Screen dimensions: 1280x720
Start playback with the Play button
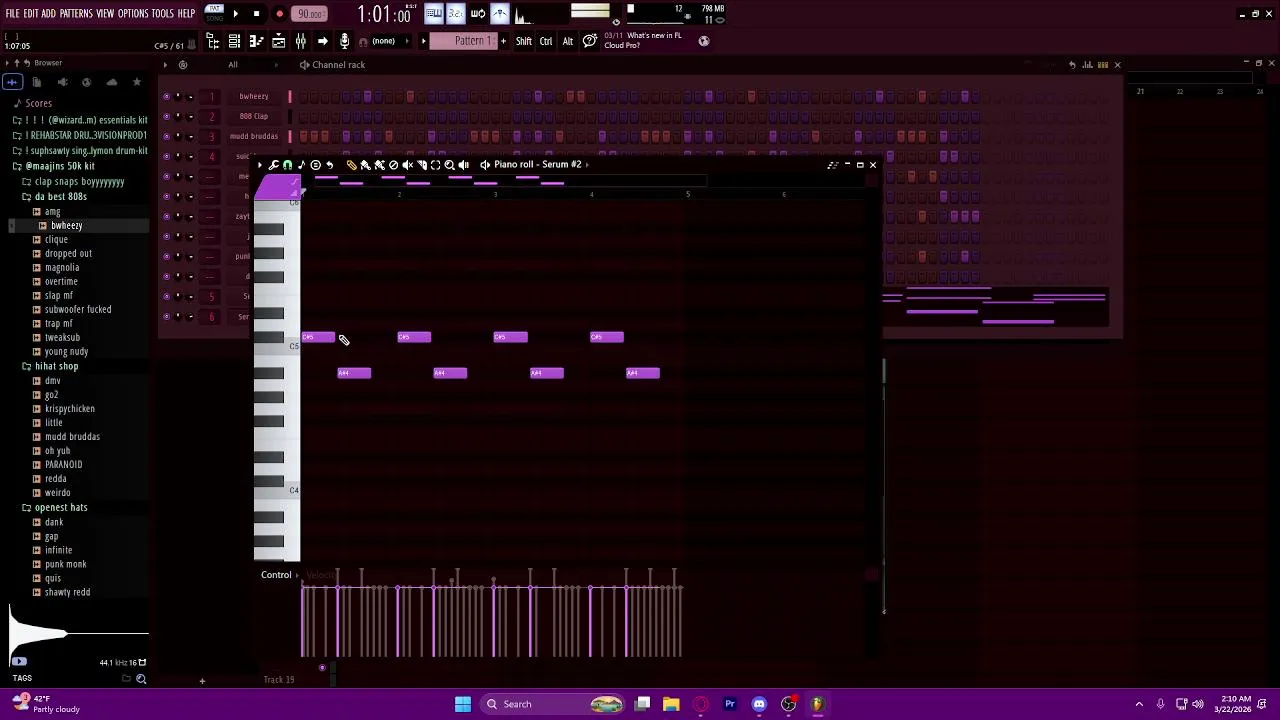tap(235, 14)
